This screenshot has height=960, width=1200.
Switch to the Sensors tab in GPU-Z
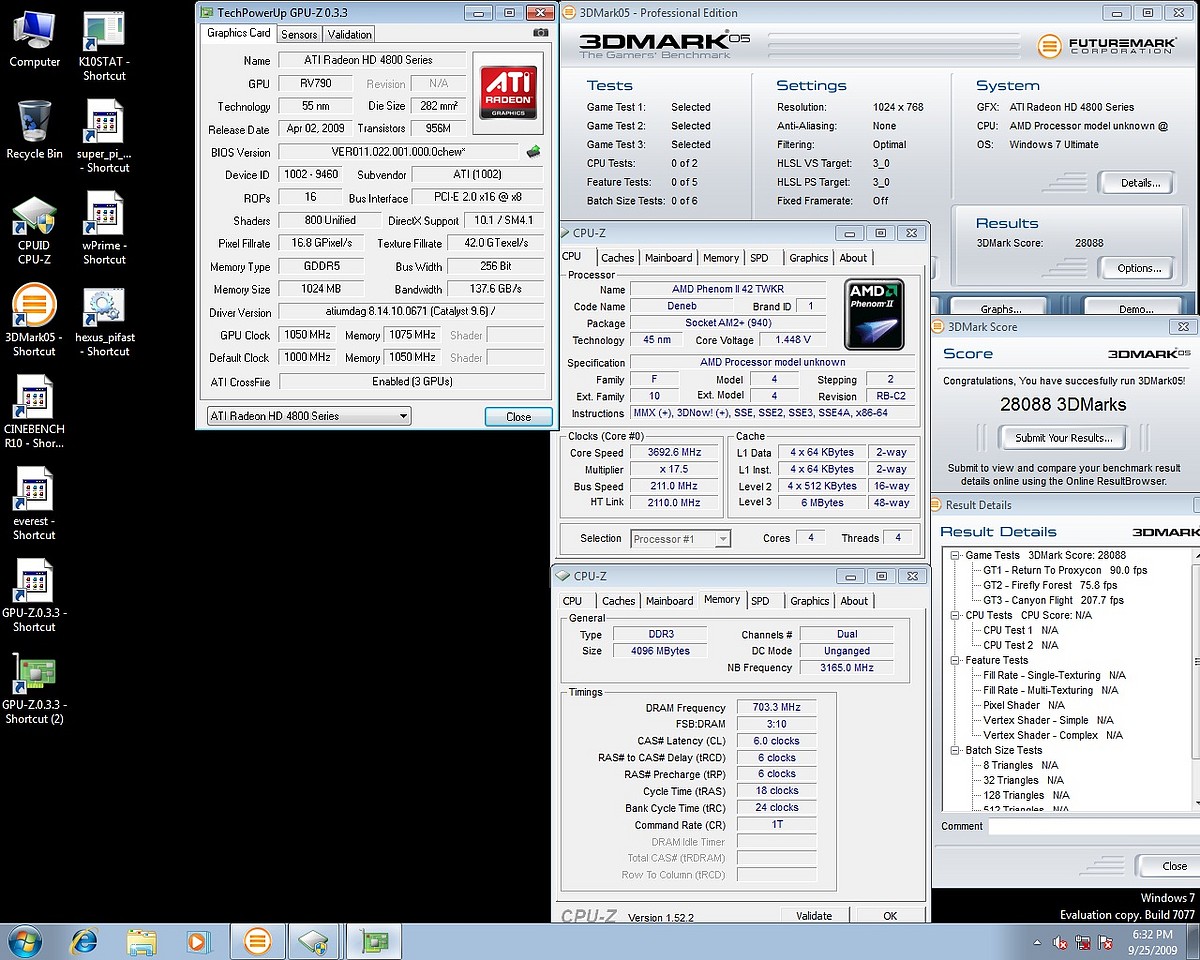299,34
